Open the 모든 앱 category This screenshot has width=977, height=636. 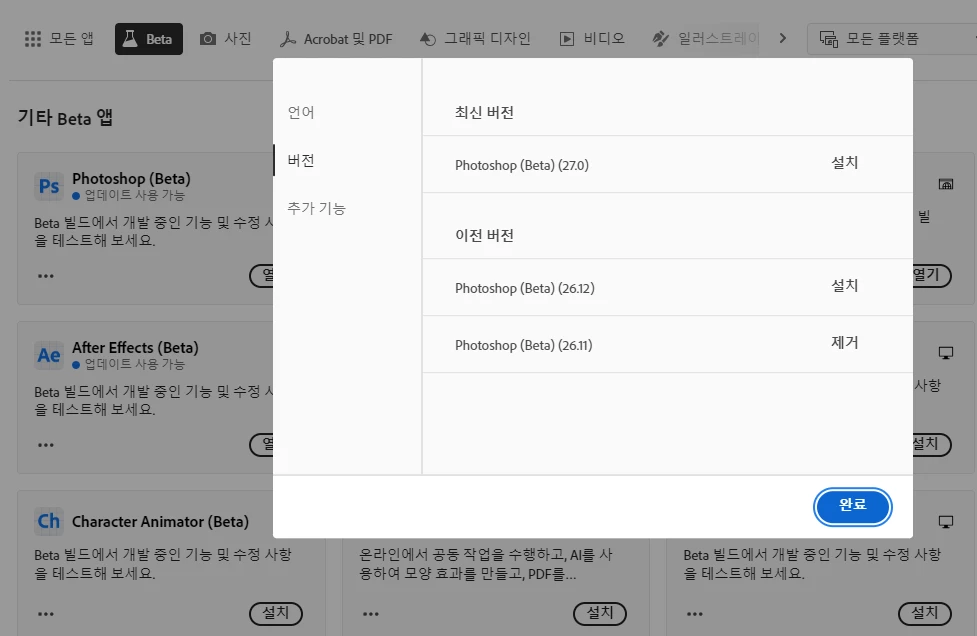pos(59,39)
